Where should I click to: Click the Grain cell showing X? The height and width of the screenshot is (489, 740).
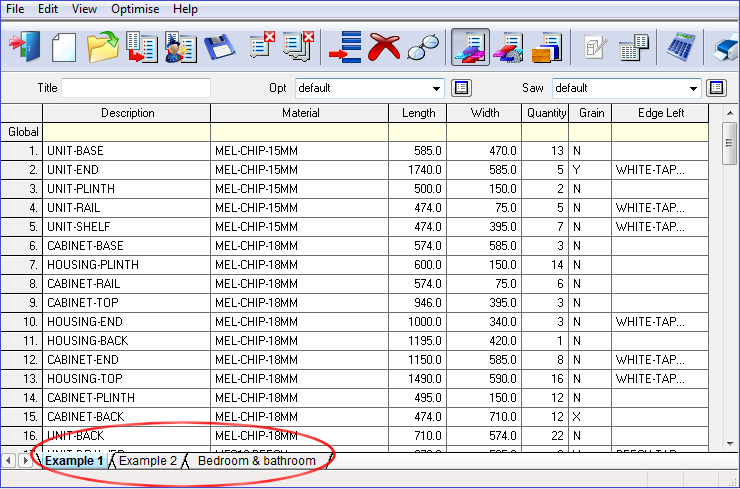[591, 417]
